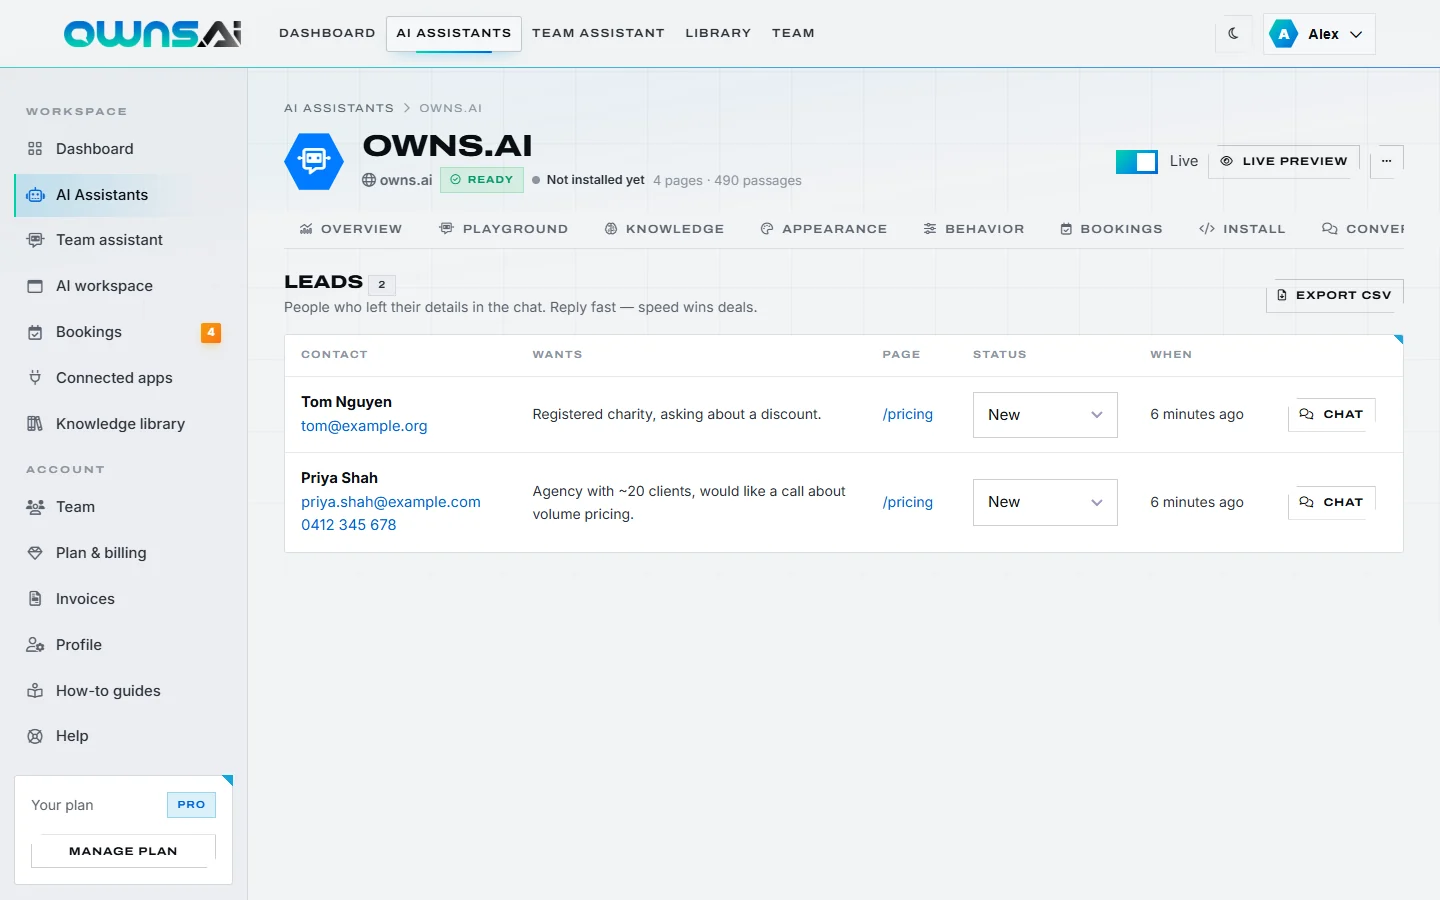Click the AI Assistants robot icon in sidebar
This screenshot has width=1440, height=900.
point(35,195)
